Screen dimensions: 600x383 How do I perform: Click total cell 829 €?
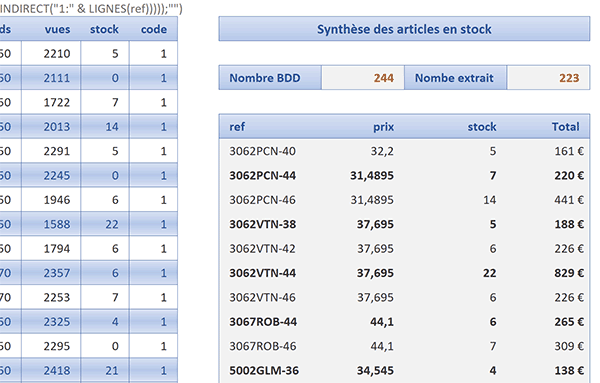click(569, 273)
